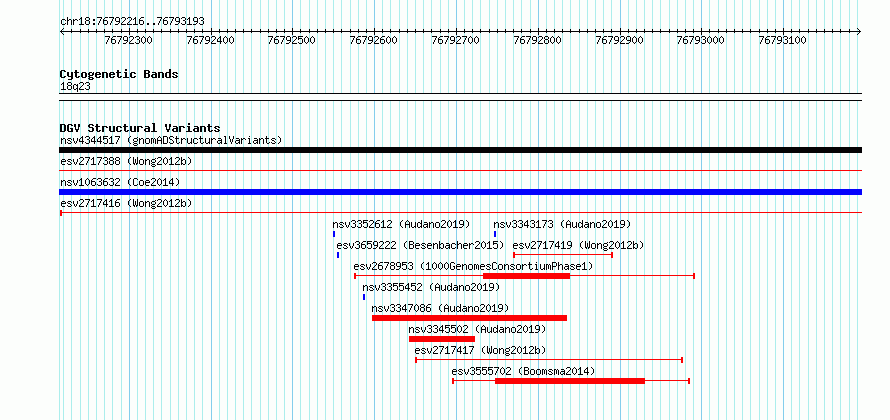The height and width of the screenshot is (420, 890).
Task: Select the 76793000 ruler coordinate
Action: coord(701,41)
